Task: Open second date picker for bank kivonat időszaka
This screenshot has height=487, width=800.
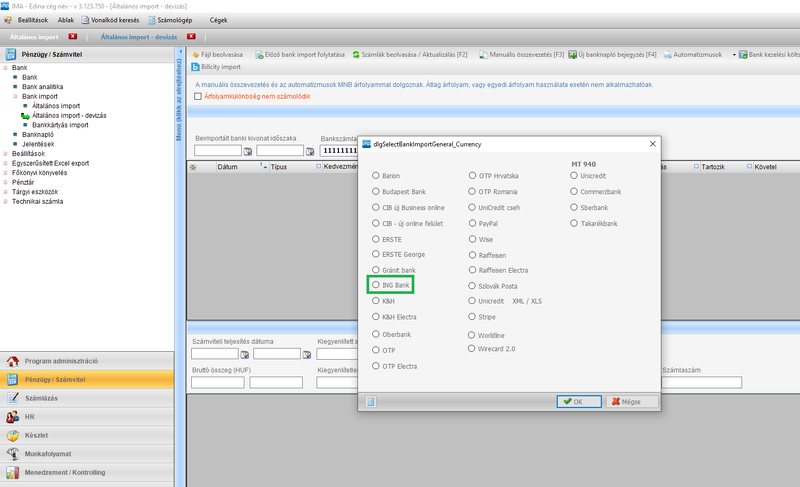Action: [310, 151]
